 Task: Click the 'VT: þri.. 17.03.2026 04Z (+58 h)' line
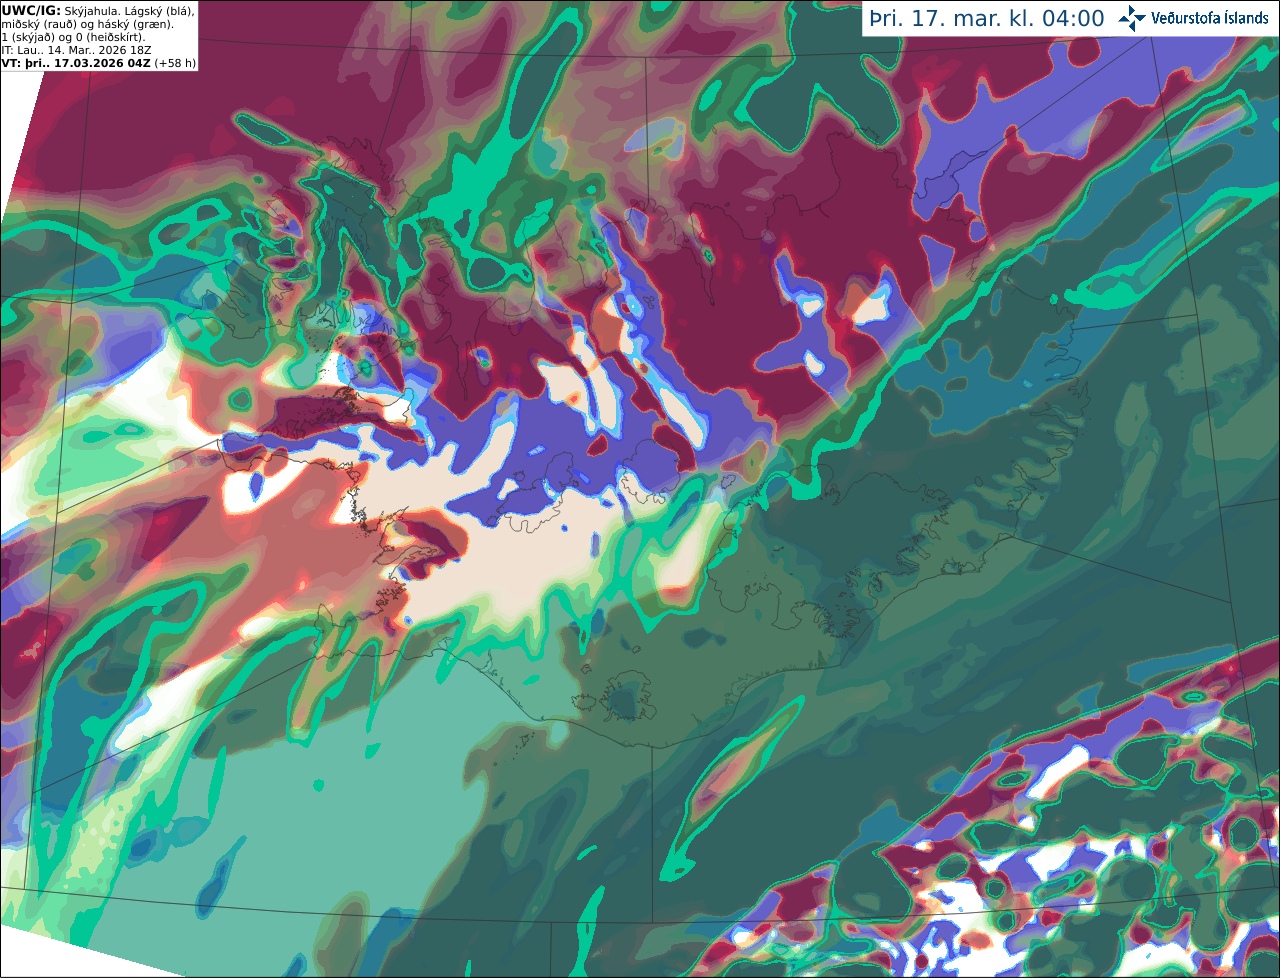pos(98,63)
